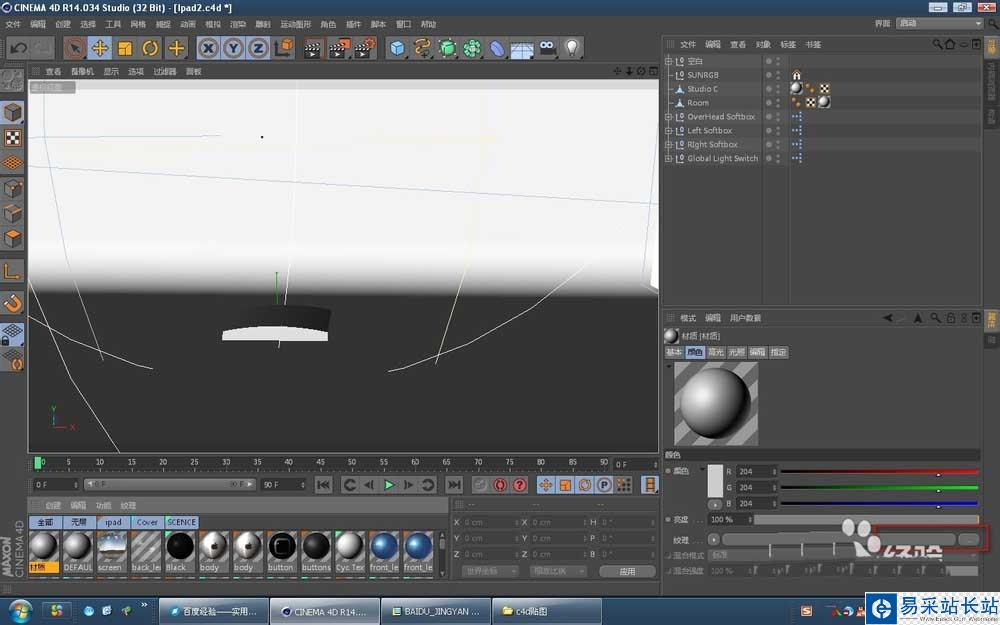Viewport: 1000px width, 625px height.
Task: Open the Render Settings icon
Action: coord(364,47)
